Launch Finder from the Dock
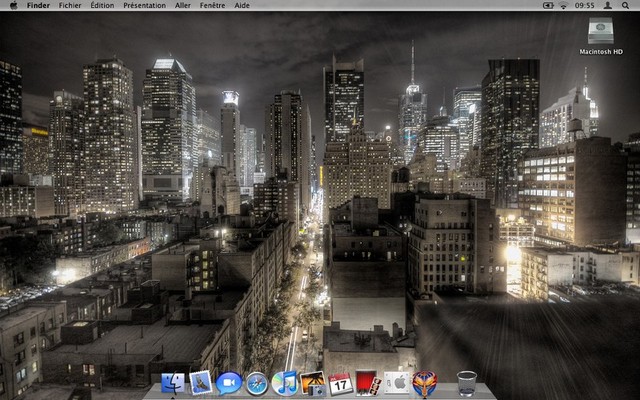 (173, 384)
